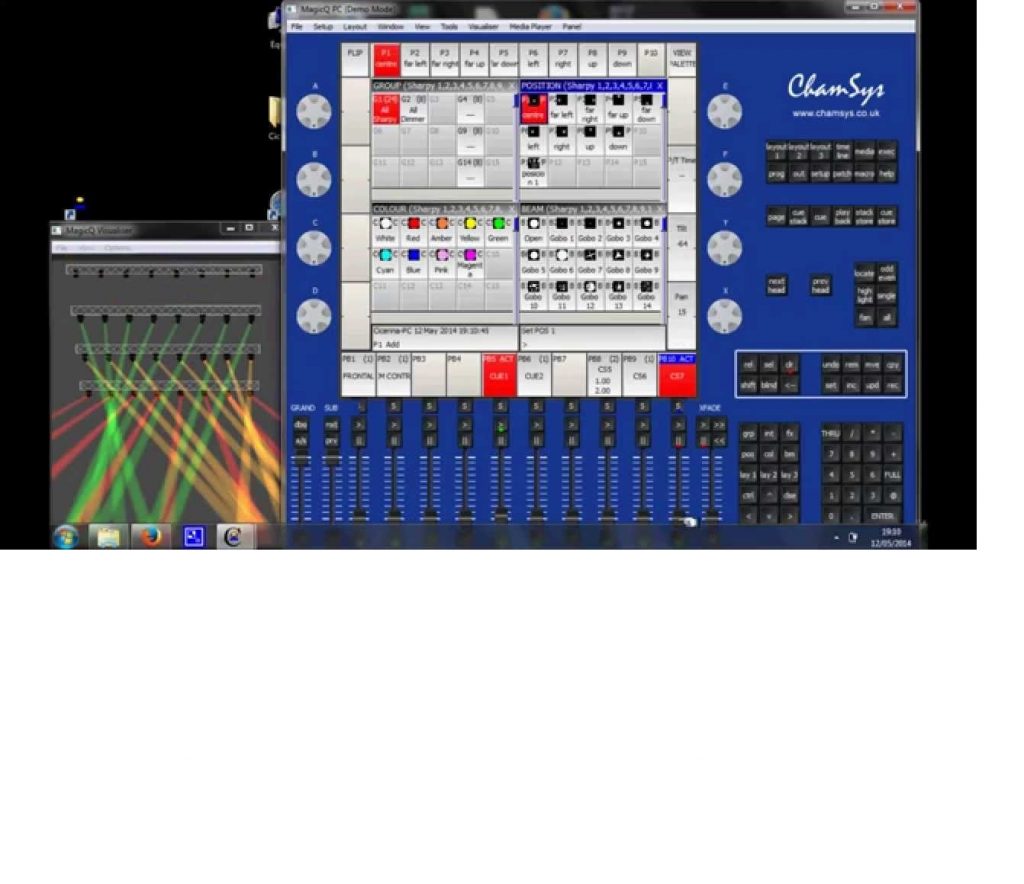The width and height of the screenshot is (1024, 884).
Task: Choose 'centre' palette in the Position window
Action: click(533, 108)
